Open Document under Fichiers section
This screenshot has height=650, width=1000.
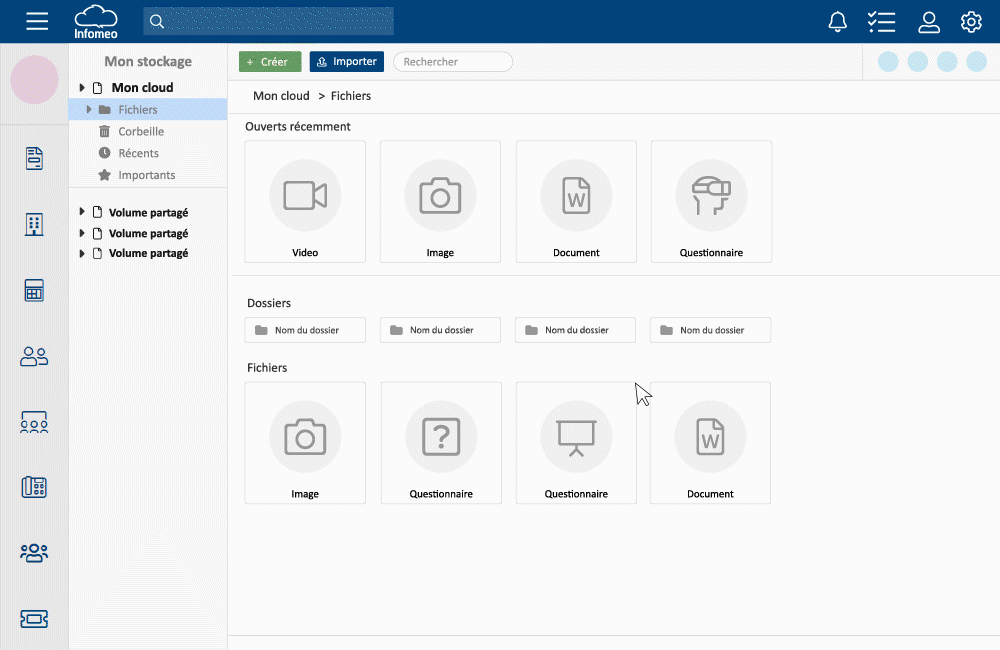tap(710, 443)
